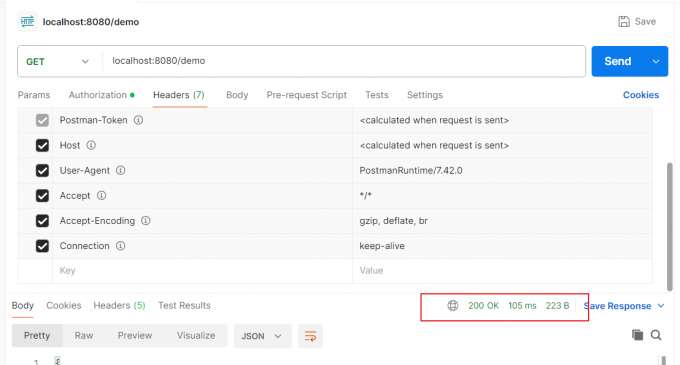The width and height of the screenshot is (680, 365).
Task: Copy response using the copy icon
Action: tap(637, 335)
